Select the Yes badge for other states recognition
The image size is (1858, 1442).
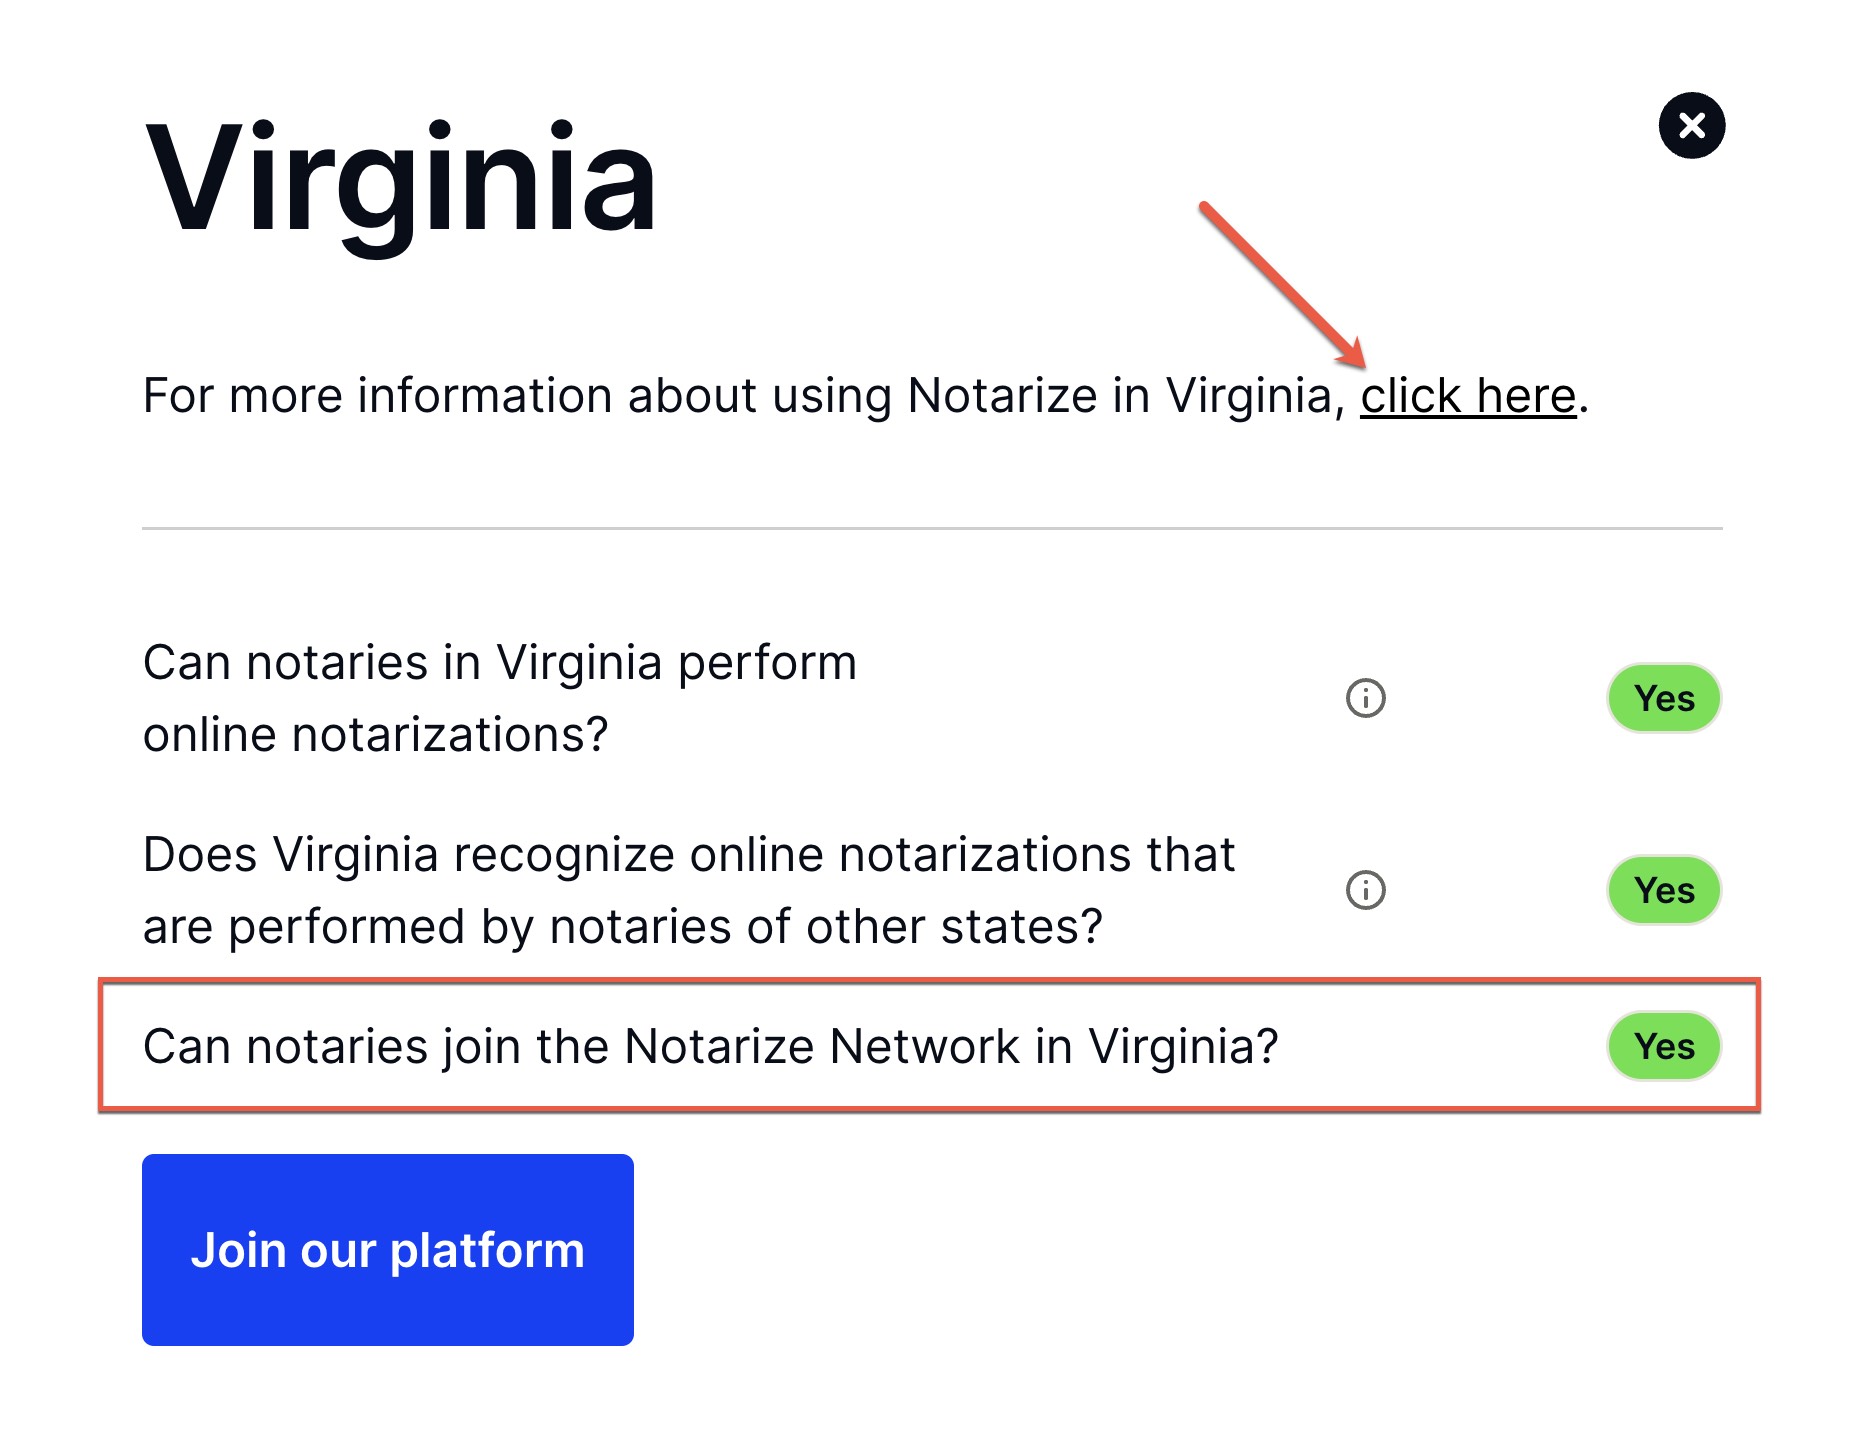(x=1663, y=890)
